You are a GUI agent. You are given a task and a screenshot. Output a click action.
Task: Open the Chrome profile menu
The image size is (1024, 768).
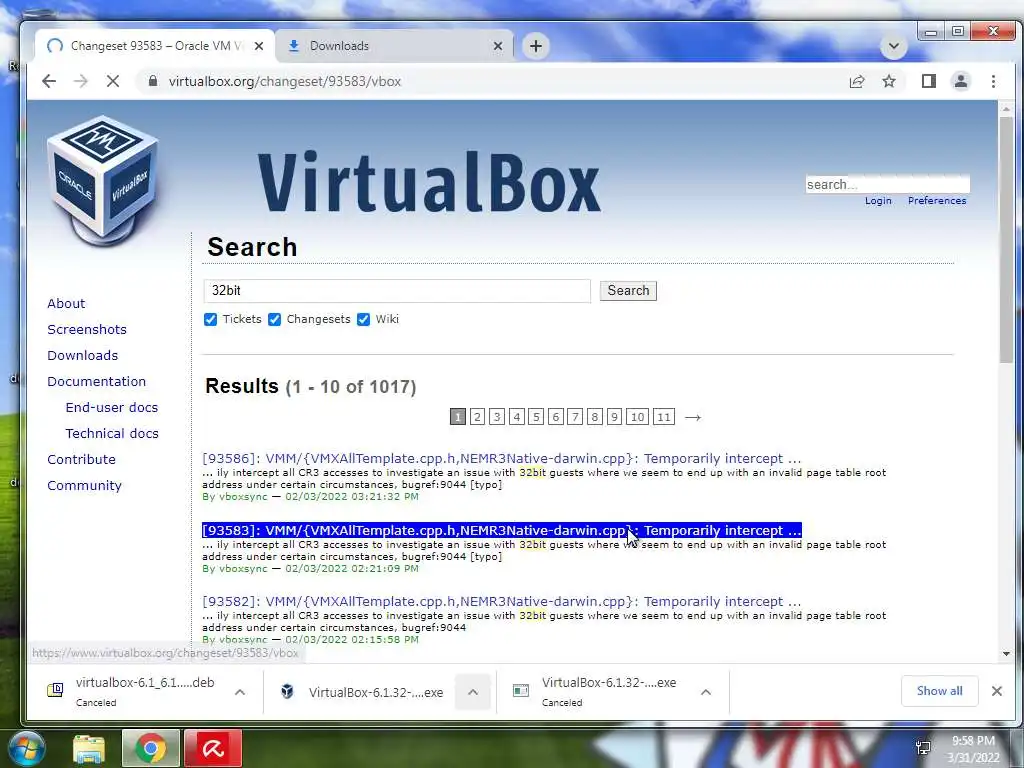961,81
